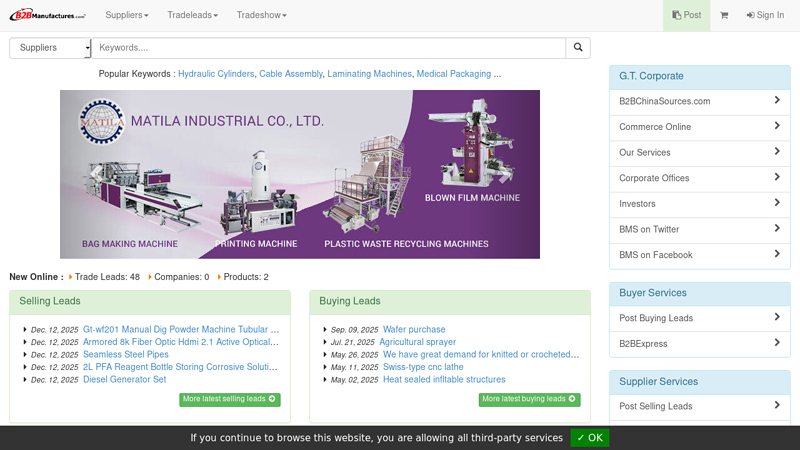Click Sign In
800x450 pixels.
[765, 15]
